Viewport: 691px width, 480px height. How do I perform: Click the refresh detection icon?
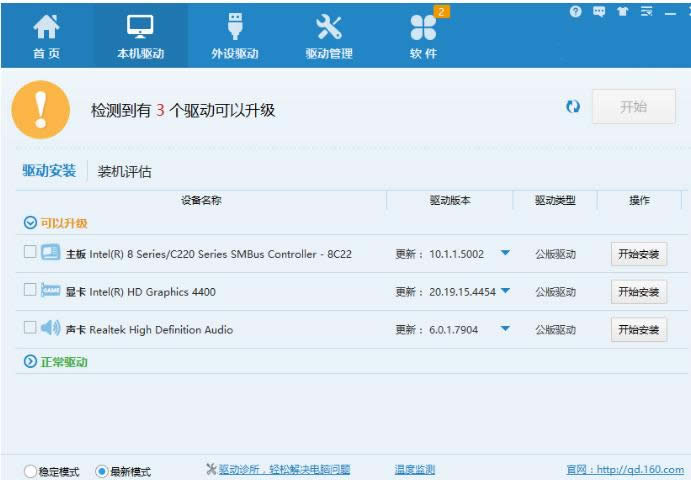(573, 107)
